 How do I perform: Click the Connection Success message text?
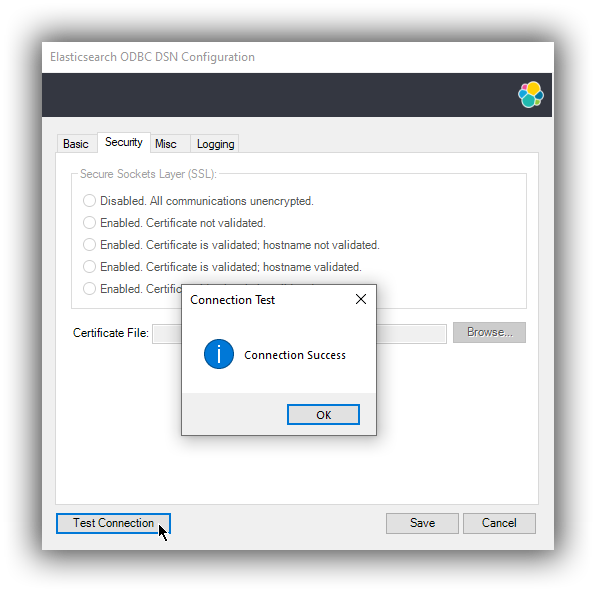pyautogui.click(x=295, y=355)
